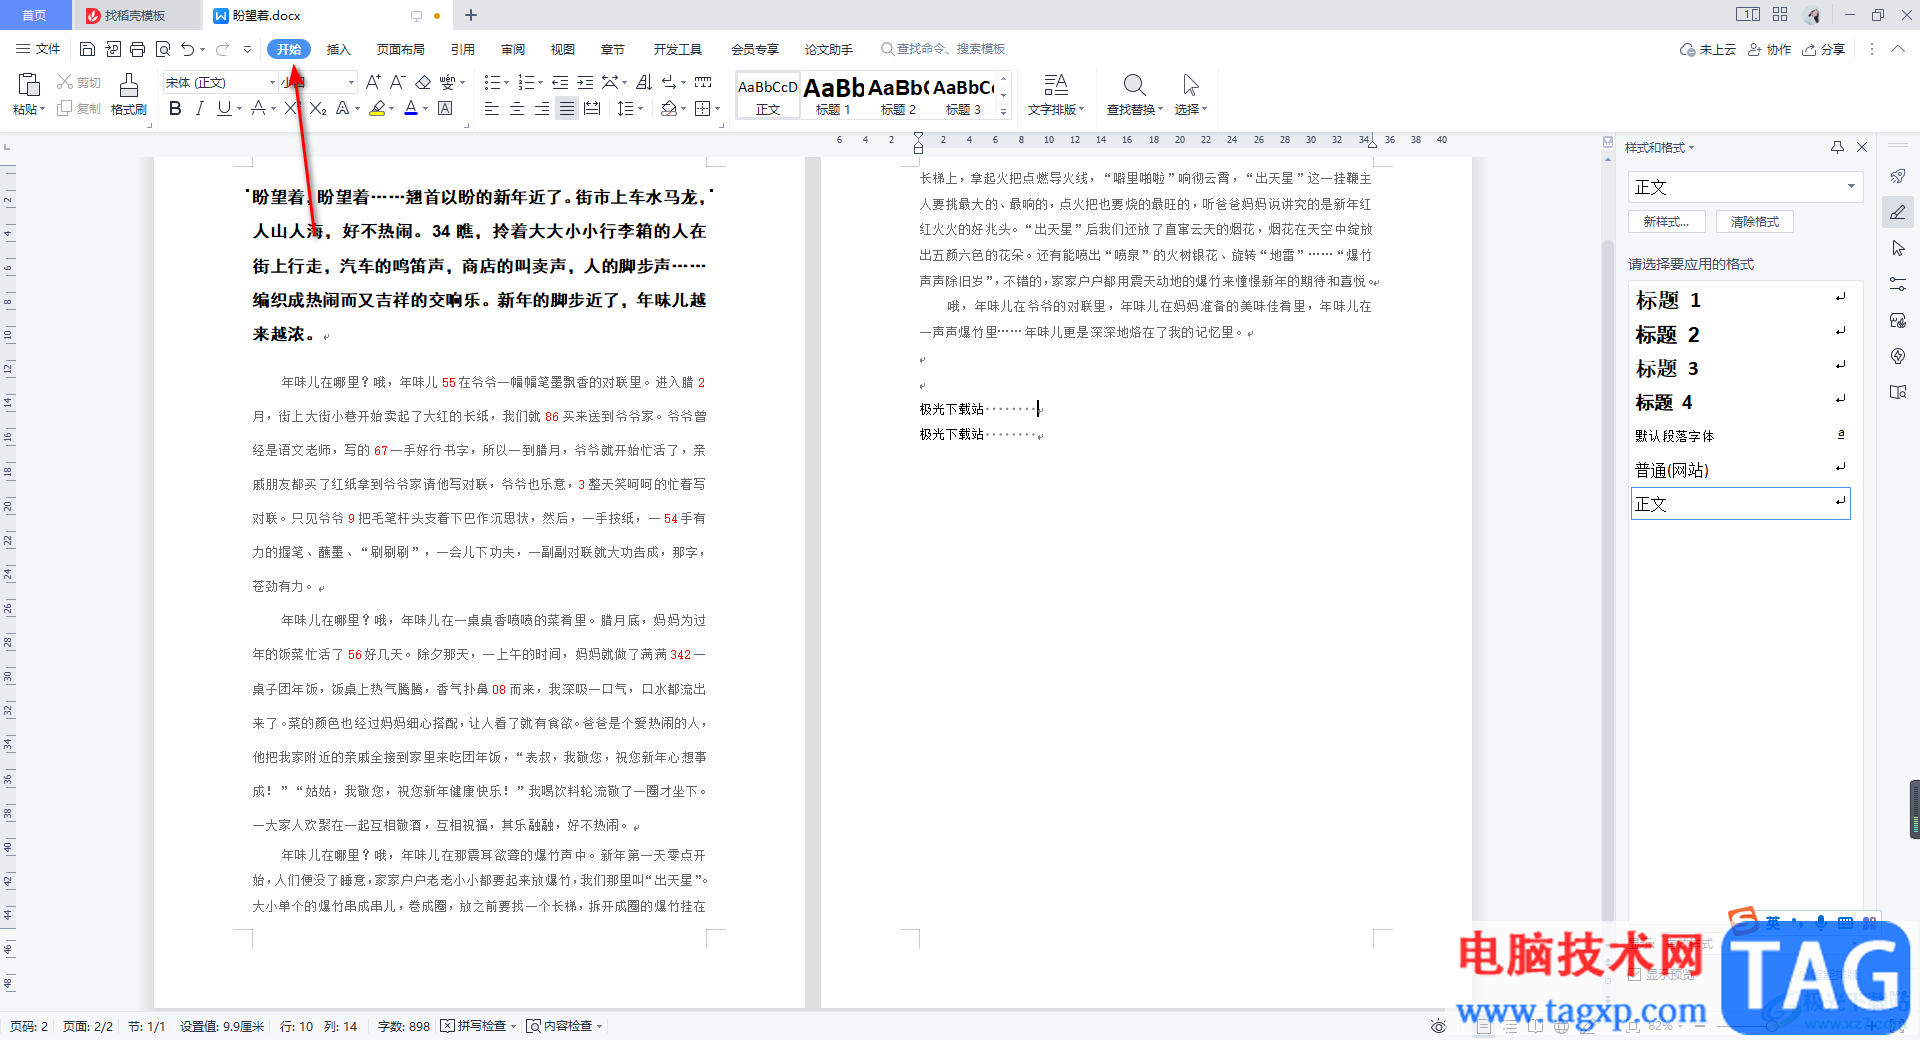Click the 未上云 cloud status button
Image resolution: width=1920 pixels, height=1040 pixels.
(x=1708, y=49)
